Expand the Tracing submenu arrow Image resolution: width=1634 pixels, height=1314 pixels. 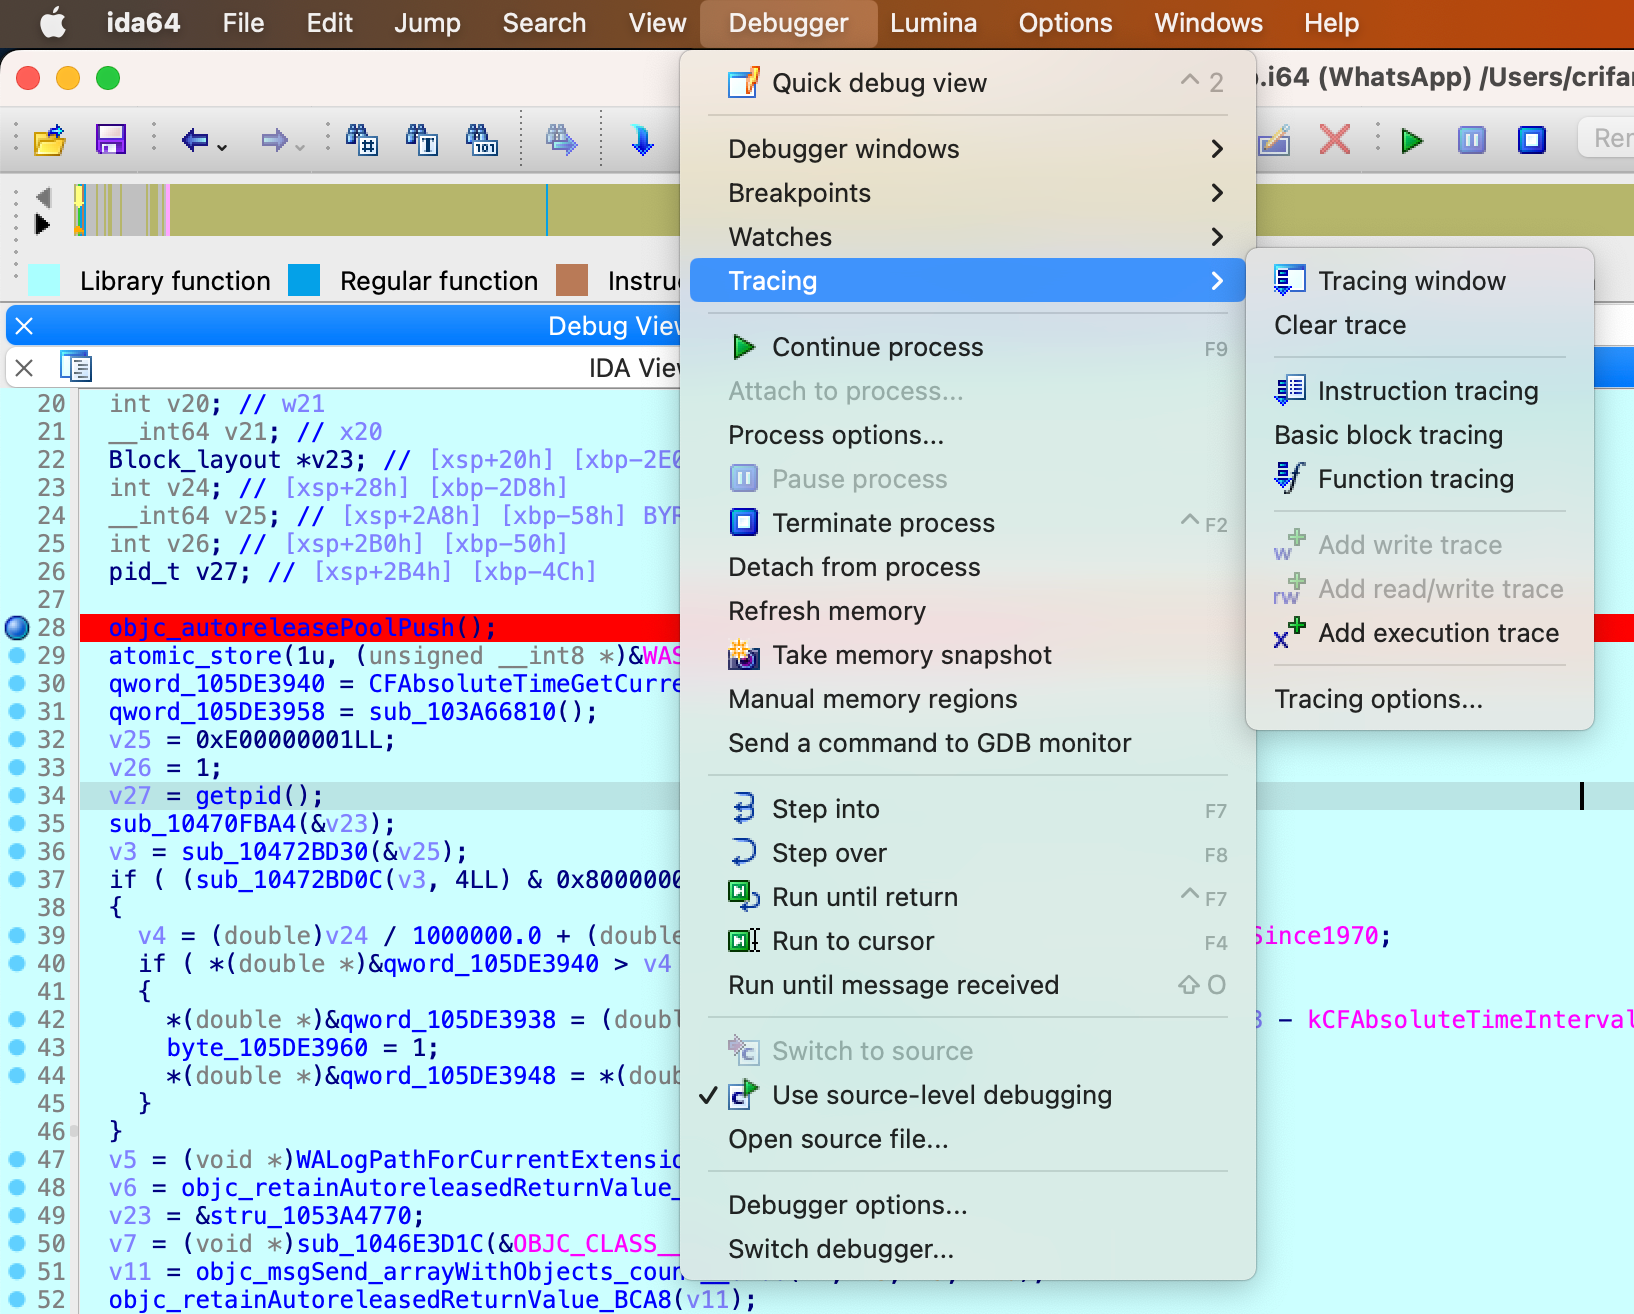tap(1217, 281)
